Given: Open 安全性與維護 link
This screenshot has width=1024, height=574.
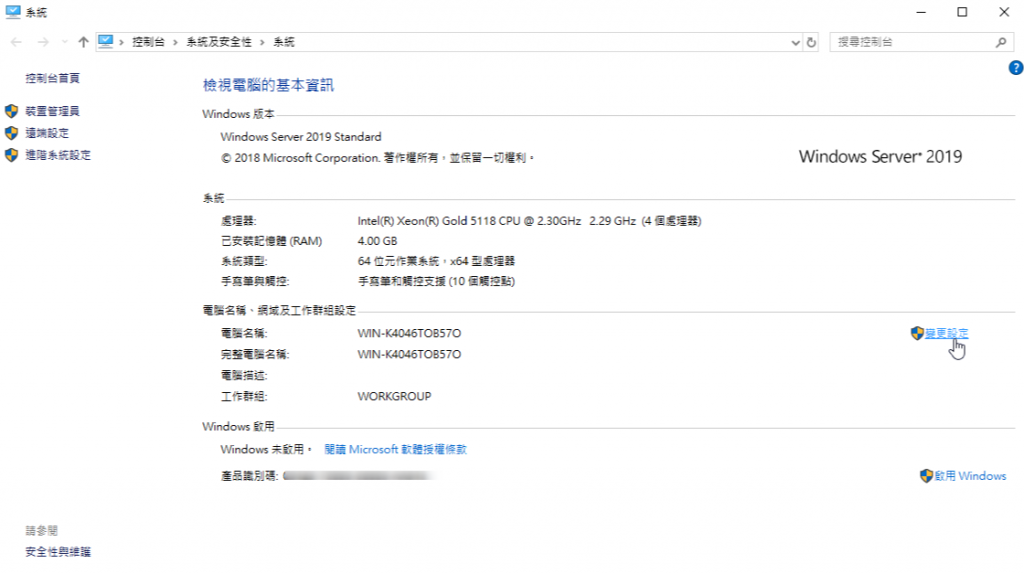Looking at the screenshot, I should pyautogui.click(x=58, y=552).
